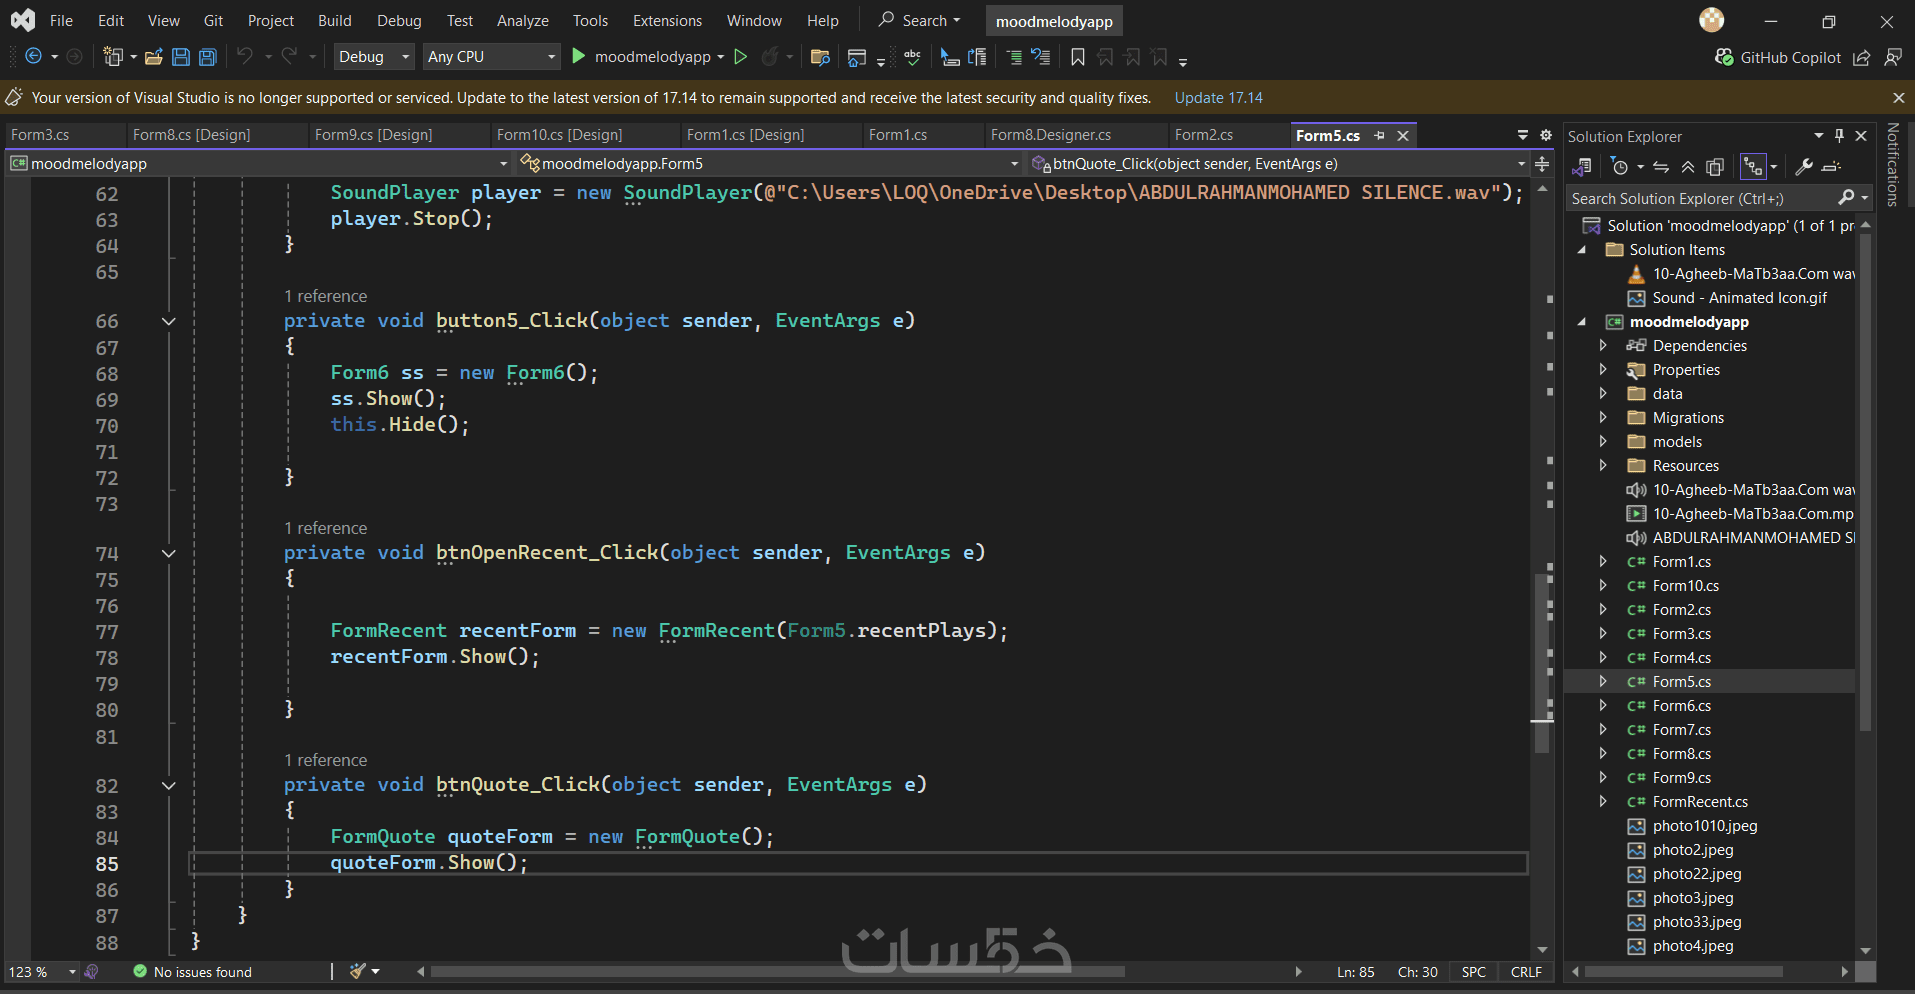Open the Build menu
This screenshot has height=994, width=1915.
[335, 21]
